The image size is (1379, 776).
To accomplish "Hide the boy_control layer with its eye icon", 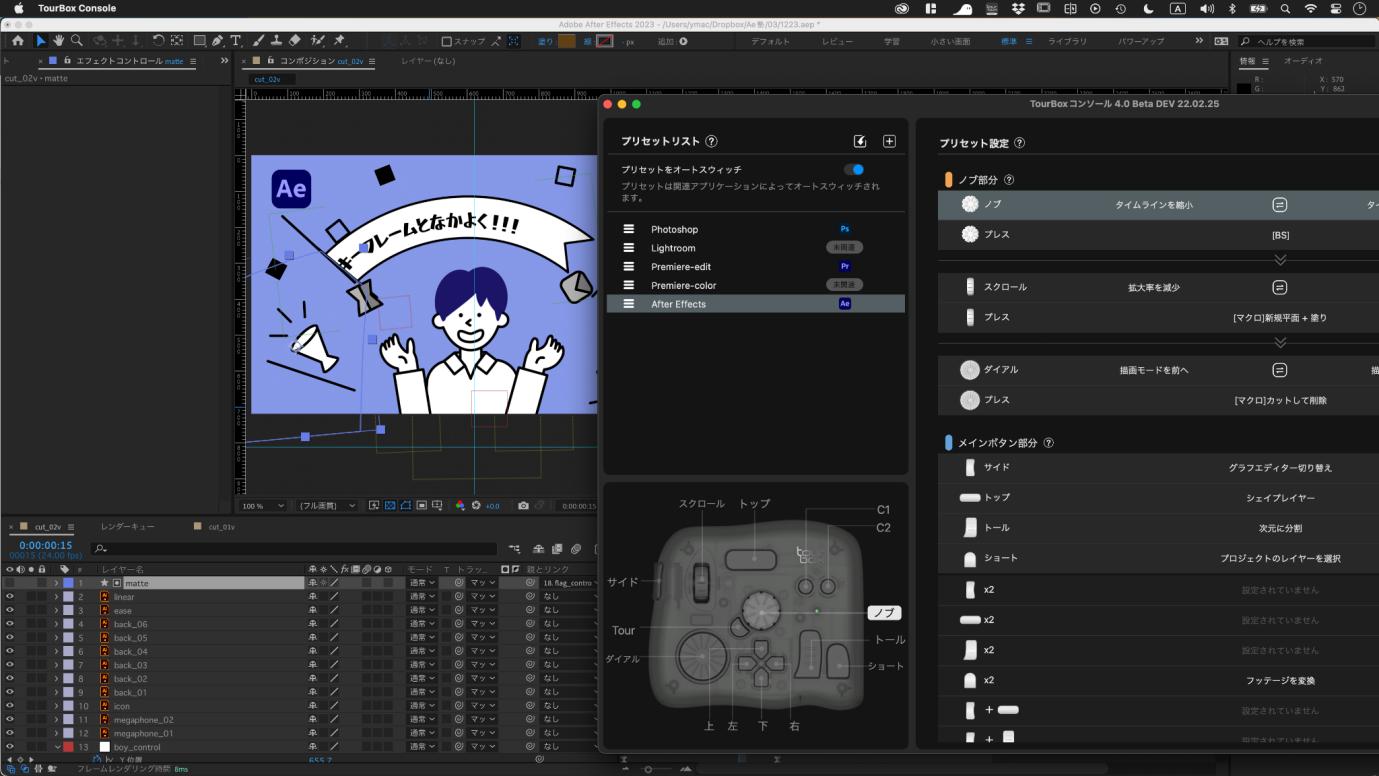I will click(10, 747).
